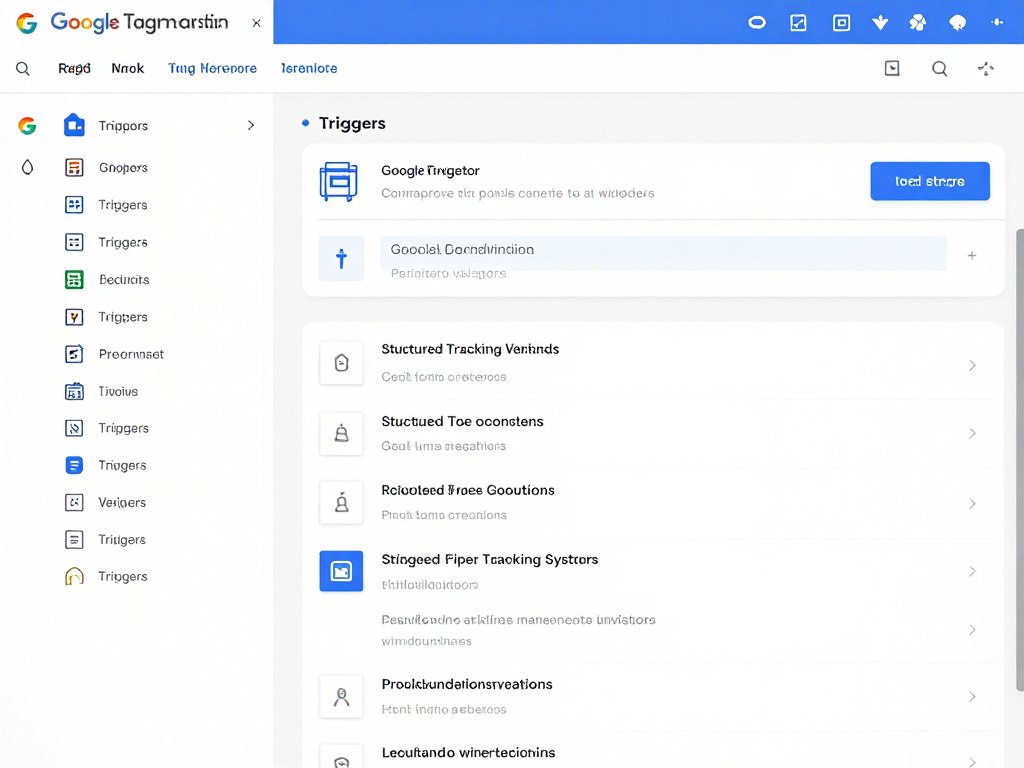This screenshot has height=768, width=1024.
Task: Open the Pesrulendne arklirae maneeneote row
Action: click(655, 630)
